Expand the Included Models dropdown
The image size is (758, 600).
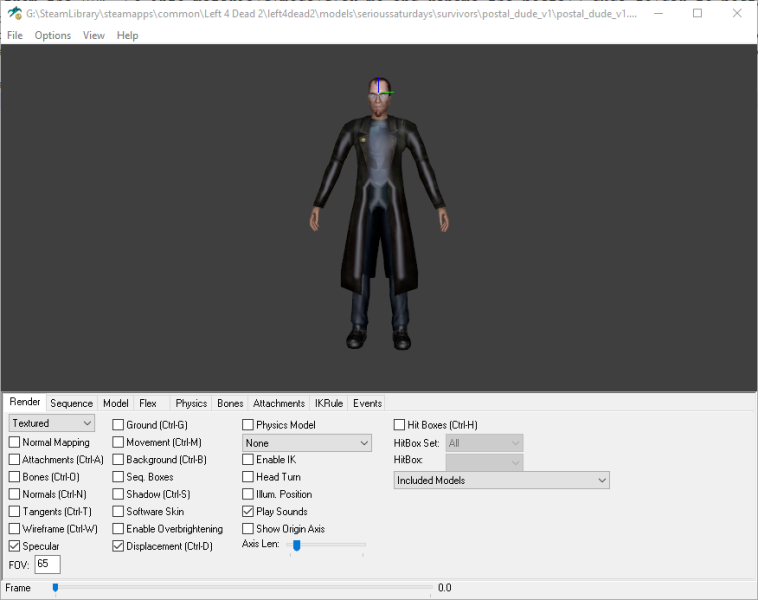pyautogui.click(x=502, y=481)
